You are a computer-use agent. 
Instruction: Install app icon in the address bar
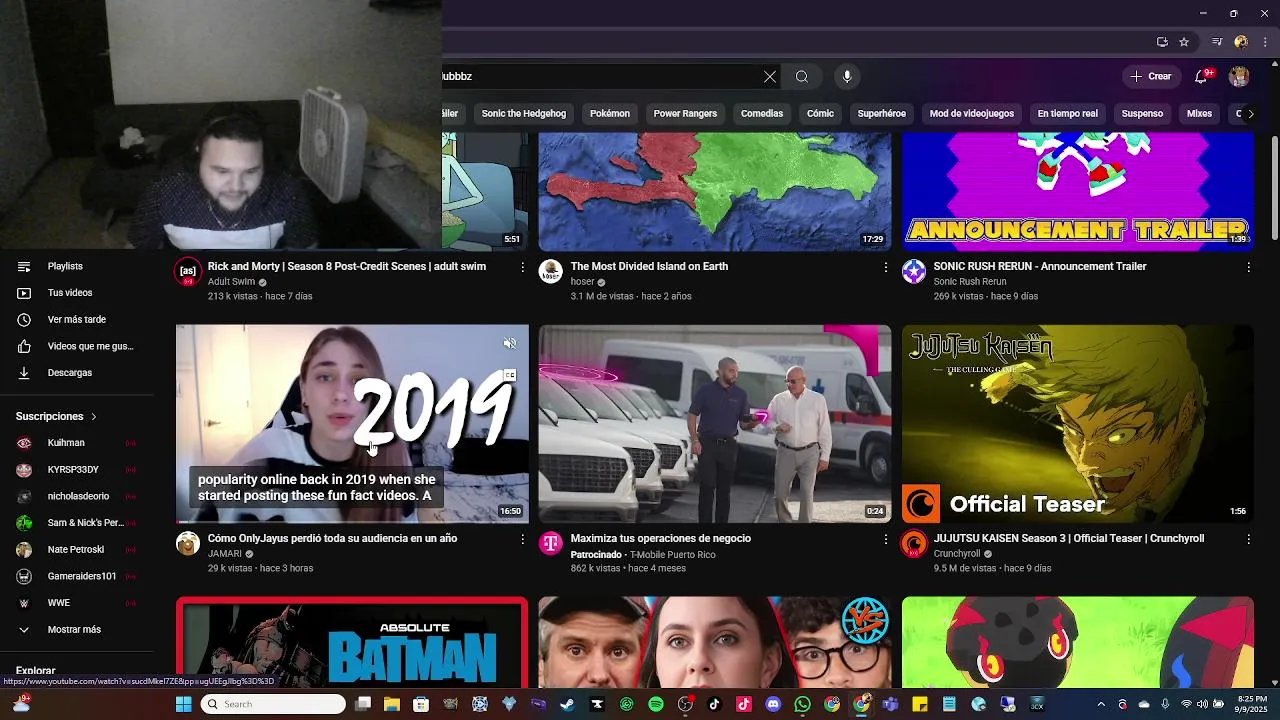click(x=1162, y=42)
